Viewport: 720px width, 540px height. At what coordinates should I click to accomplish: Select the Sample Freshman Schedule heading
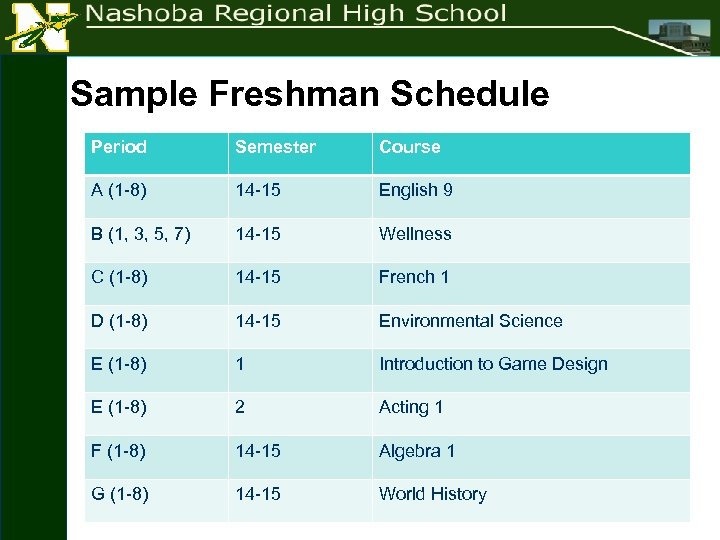pos(310,94)
